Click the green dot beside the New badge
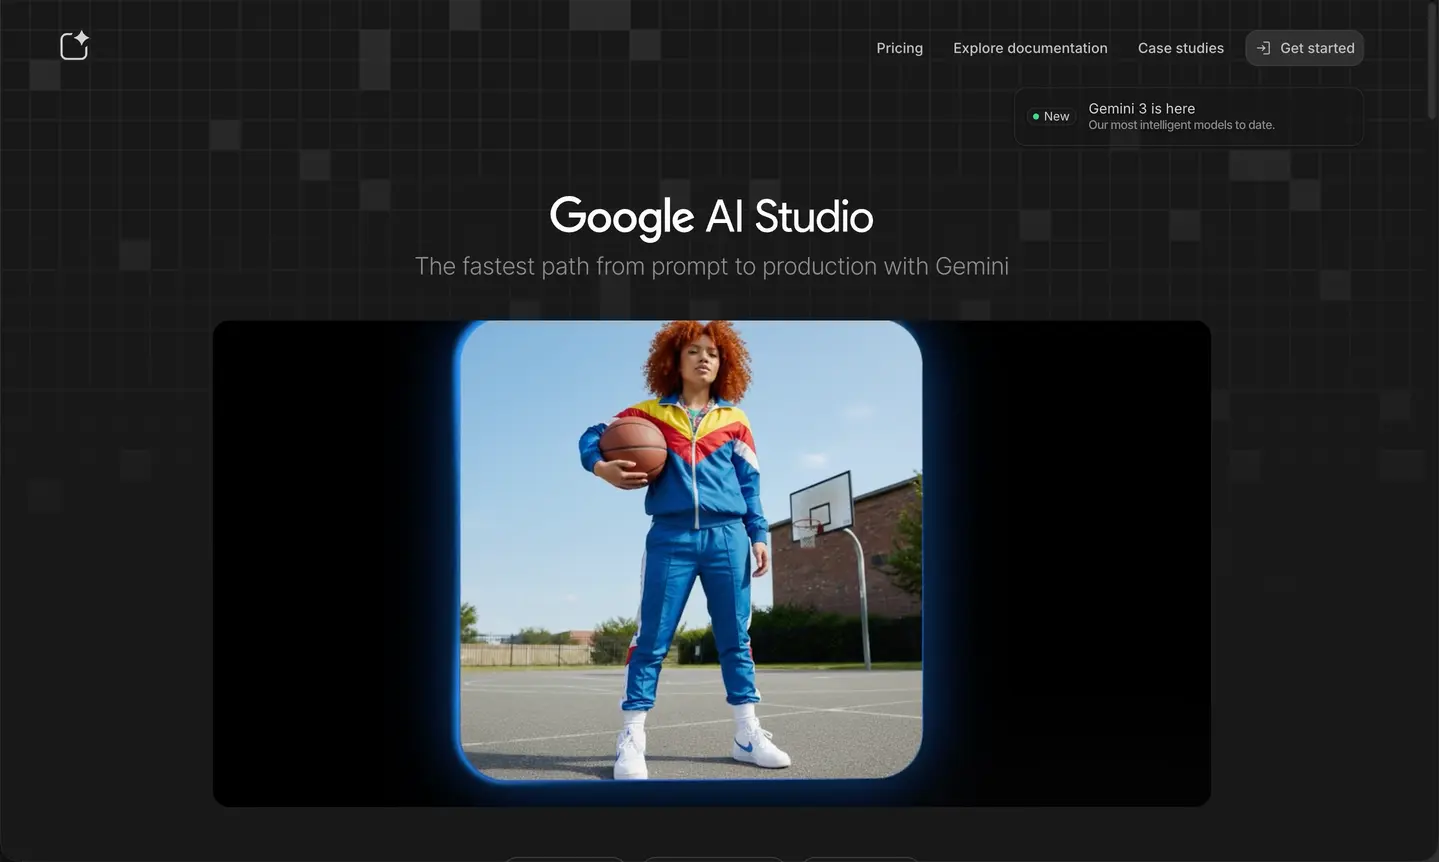1439x862 pixels. [1035, 117]
